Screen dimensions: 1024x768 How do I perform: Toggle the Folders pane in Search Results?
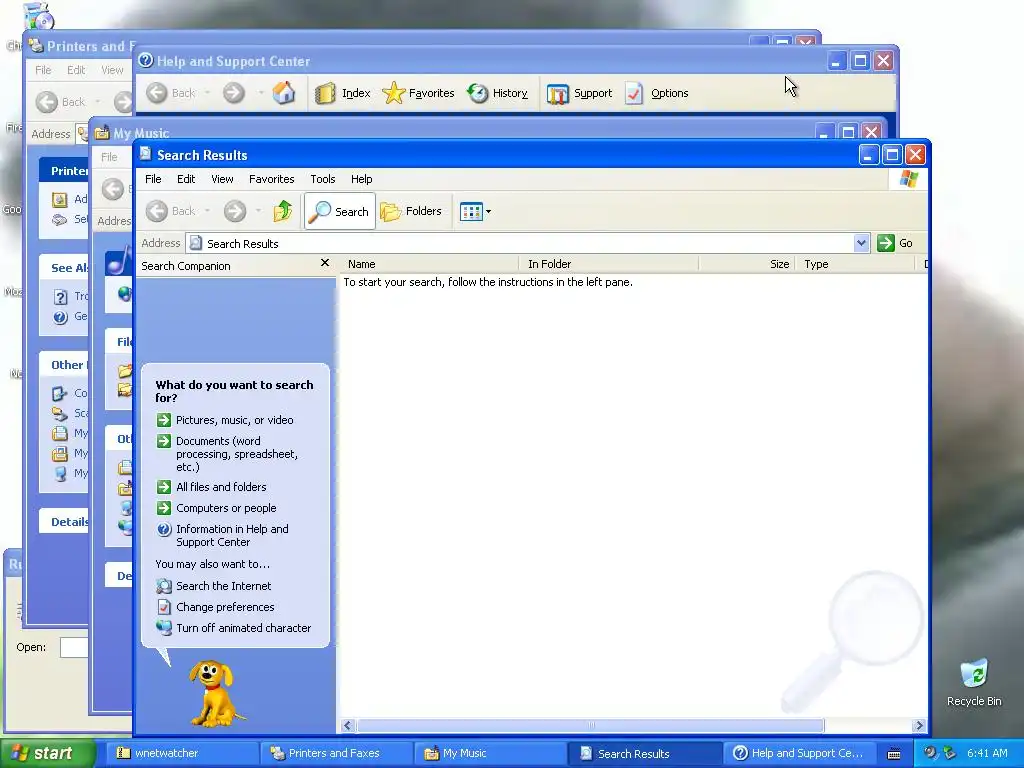[x=411, y=211]
